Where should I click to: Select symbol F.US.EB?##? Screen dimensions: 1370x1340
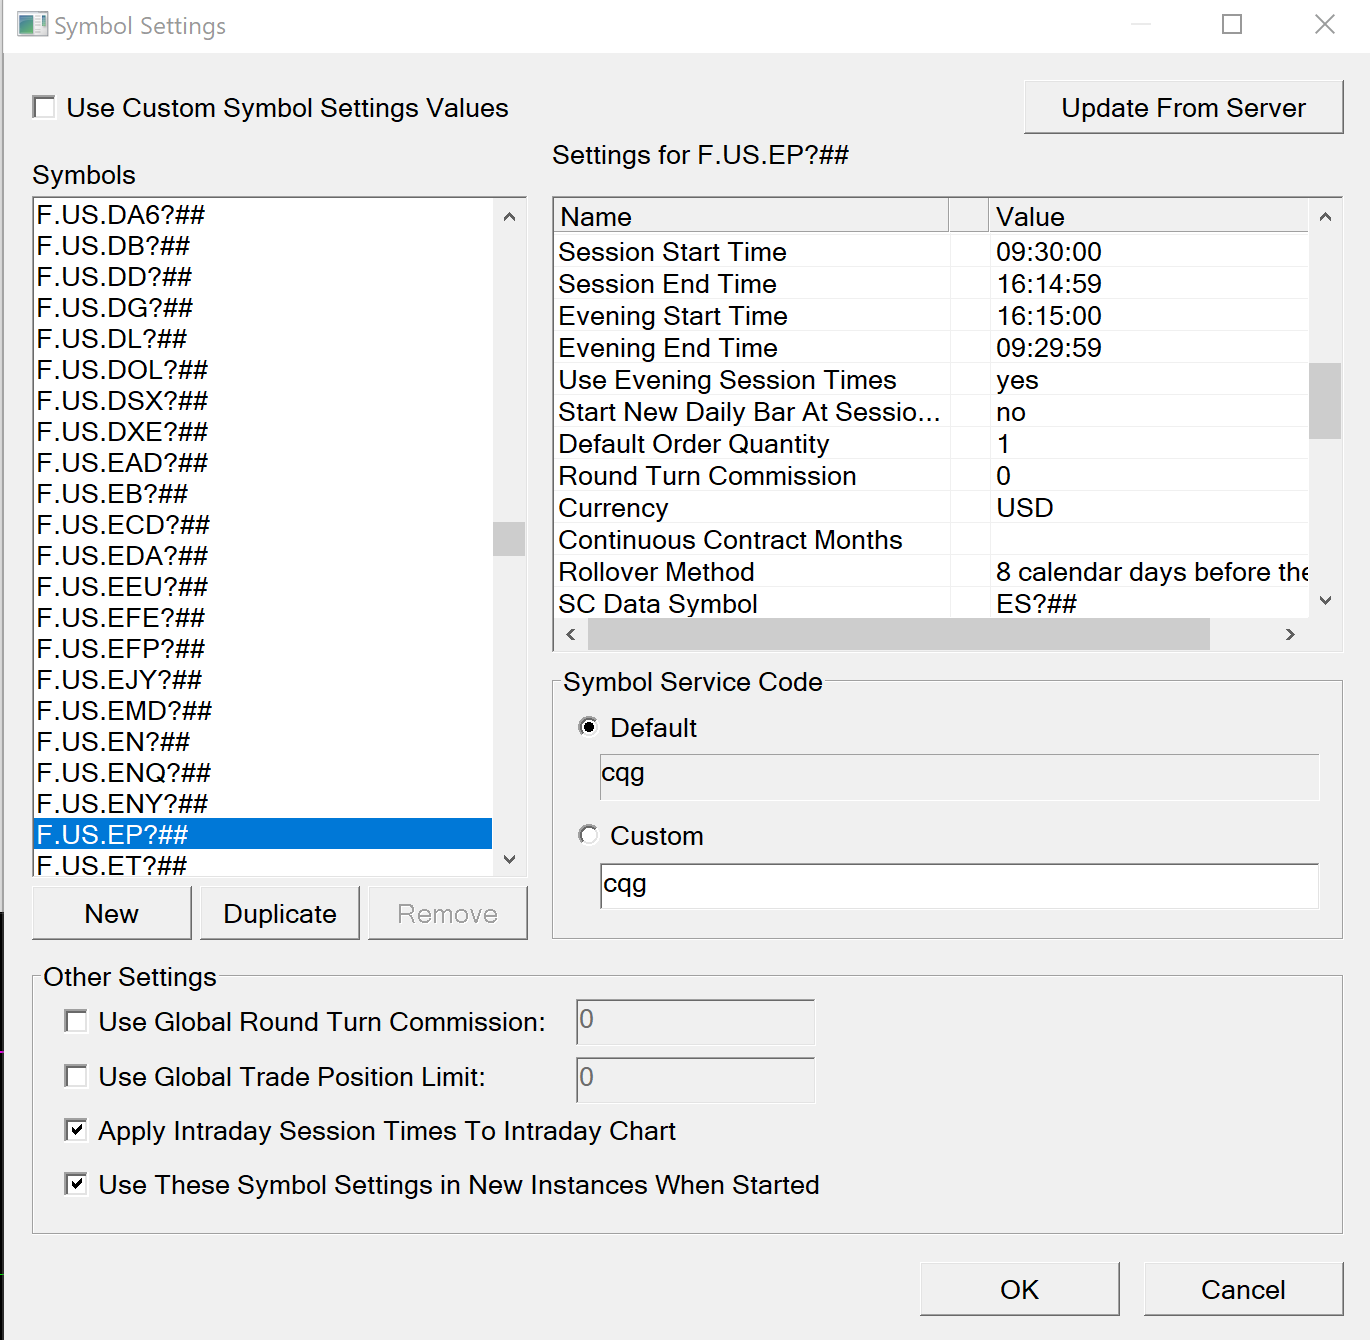click(x=263, y=494)
